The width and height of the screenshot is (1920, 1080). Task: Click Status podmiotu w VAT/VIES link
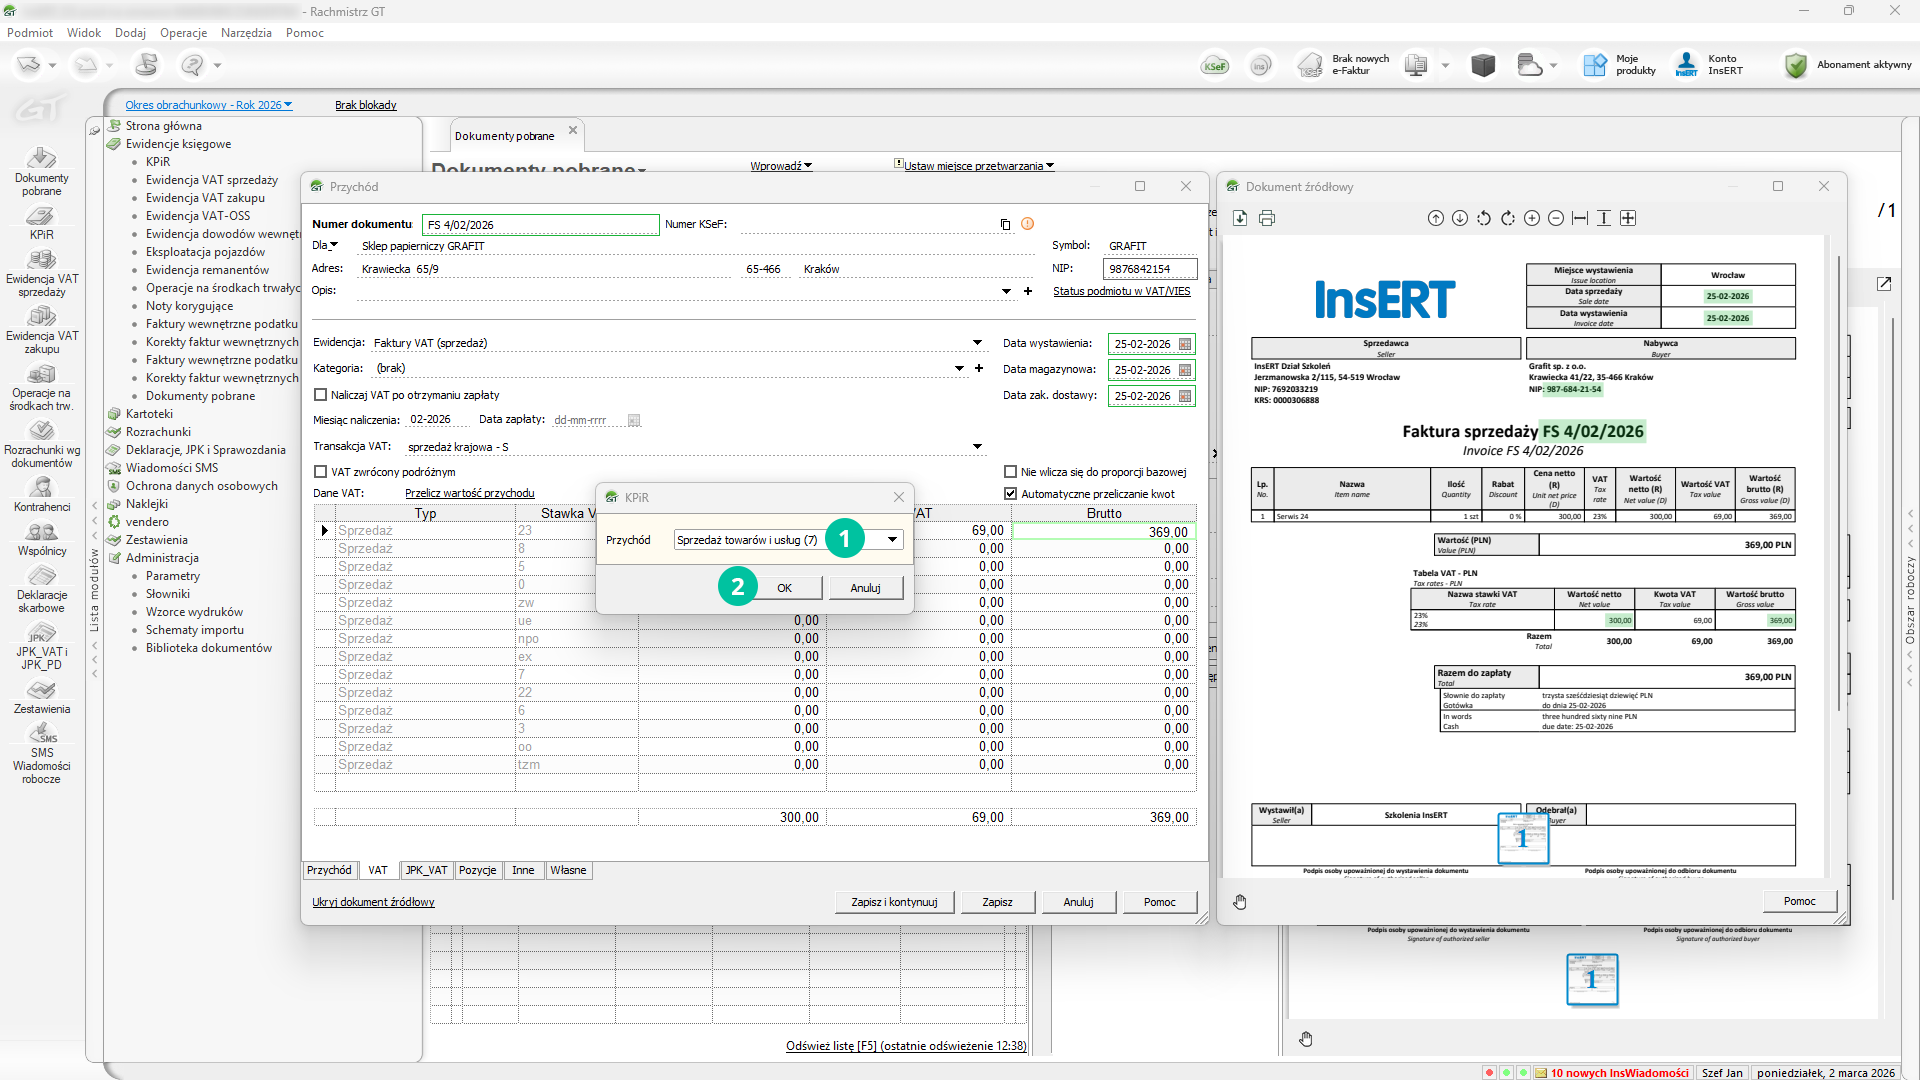tap(1121, 291)
